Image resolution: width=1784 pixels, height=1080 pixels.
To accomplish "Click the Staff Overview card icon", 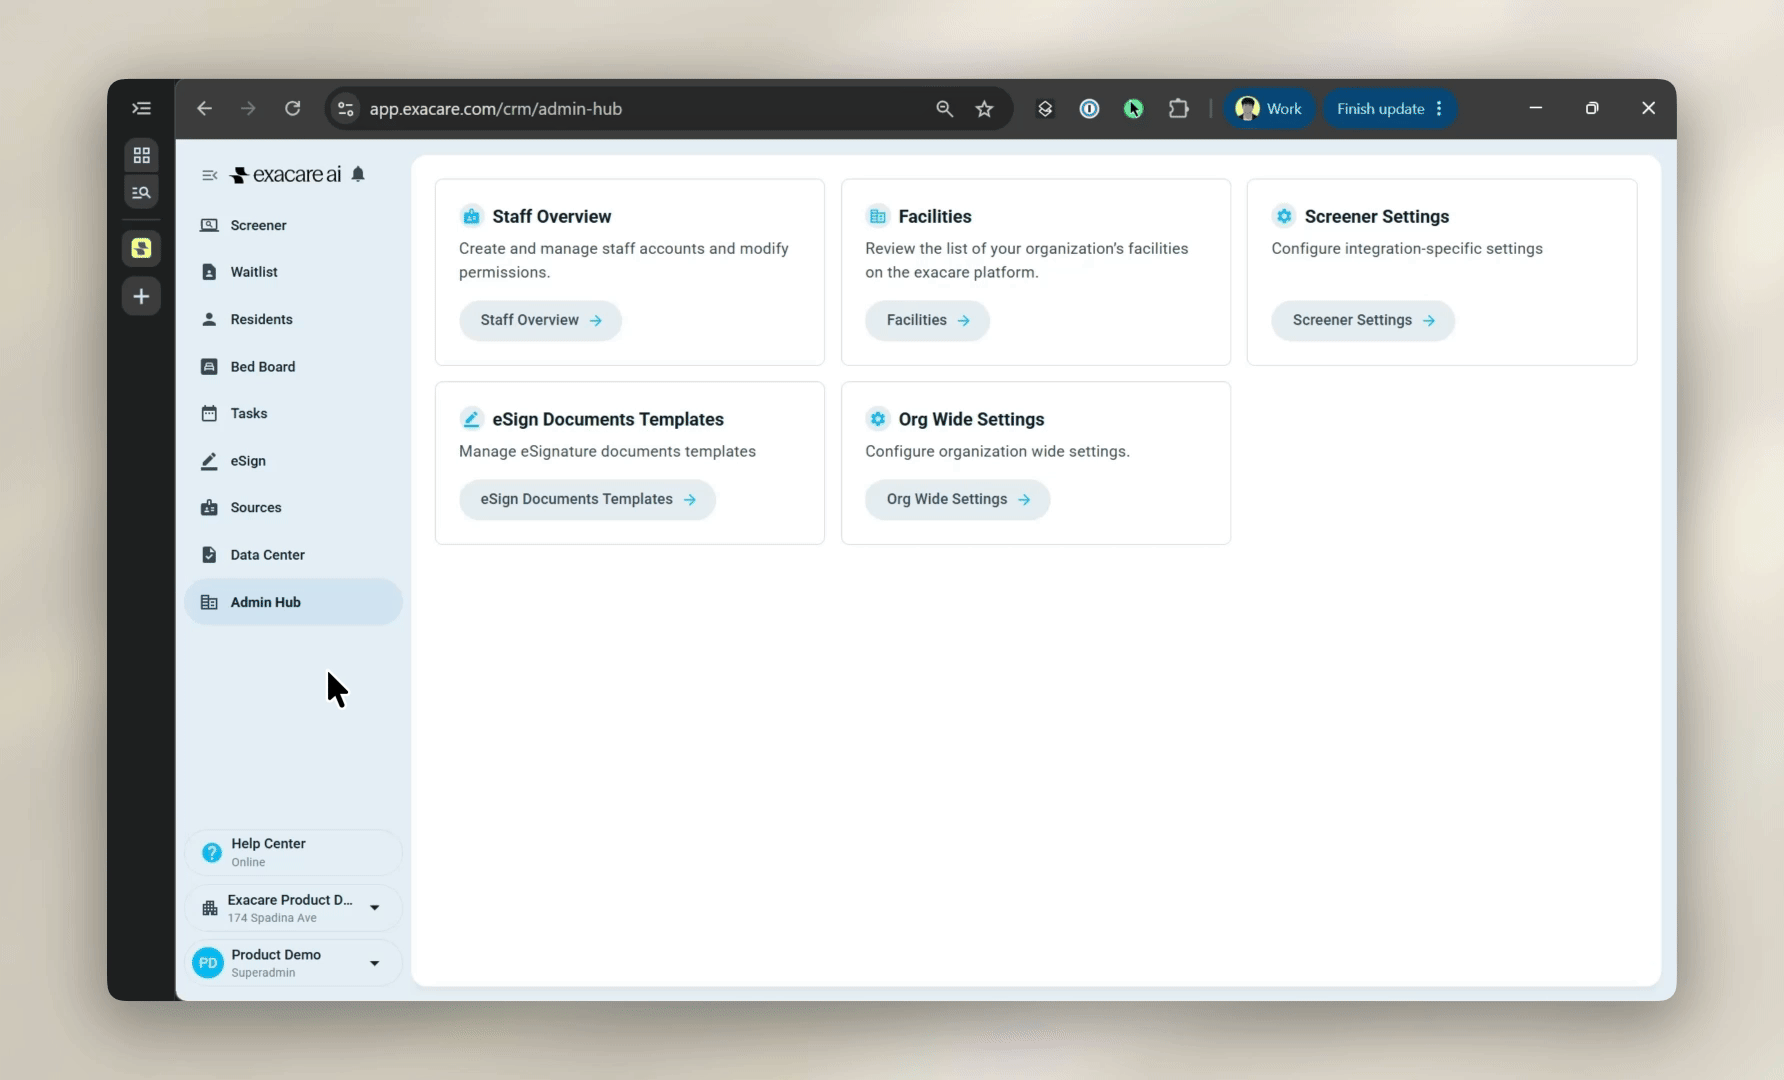I will [x=471, y=216].
